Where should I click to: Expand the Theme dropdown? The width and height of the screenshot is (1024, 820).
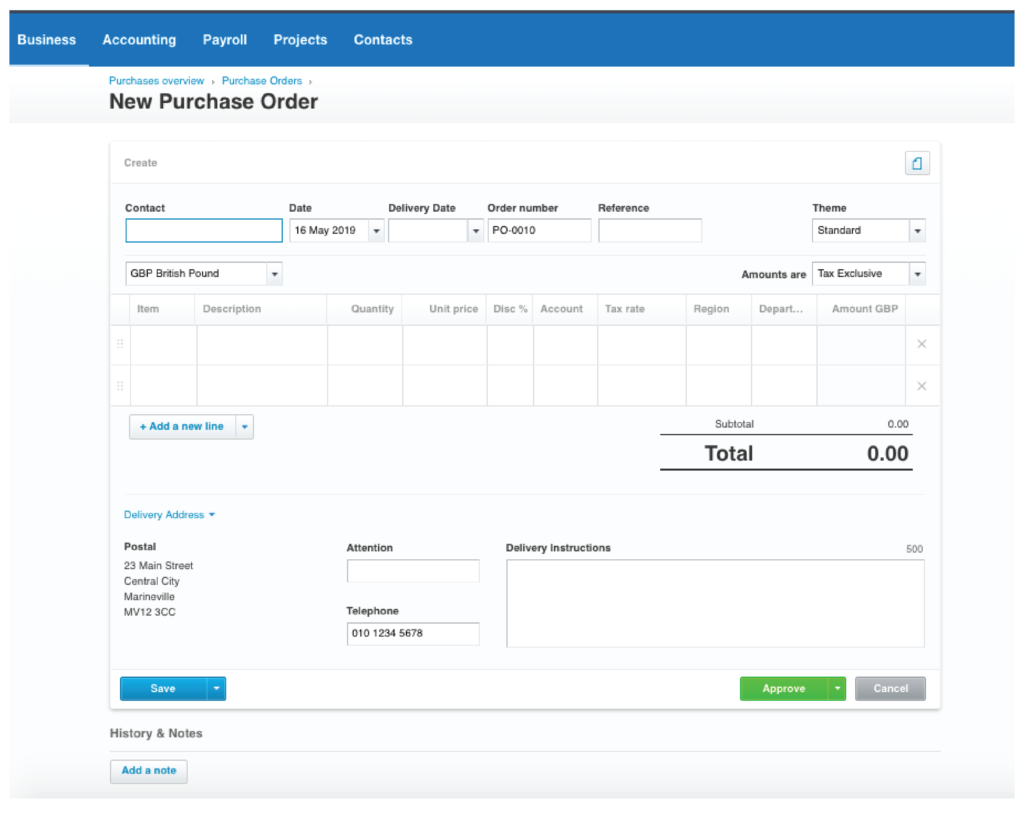point(918,231)
